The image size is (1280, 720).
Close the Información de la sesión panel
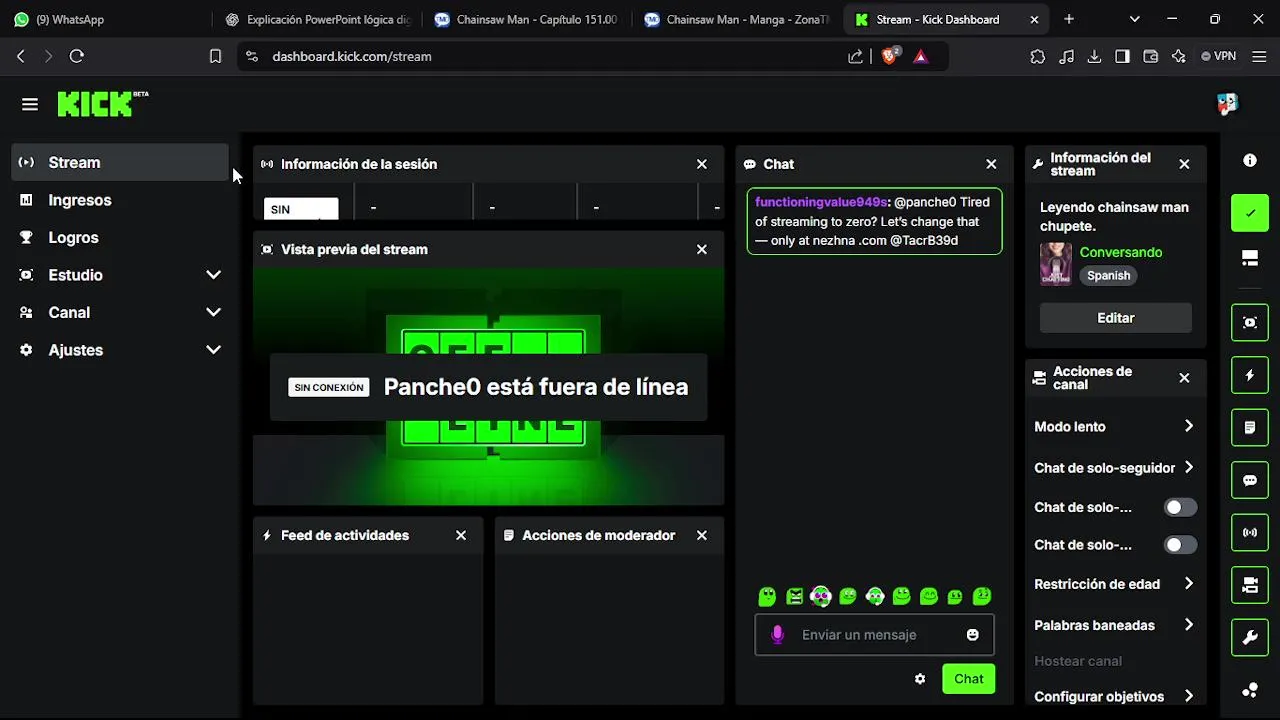(702, 164)
